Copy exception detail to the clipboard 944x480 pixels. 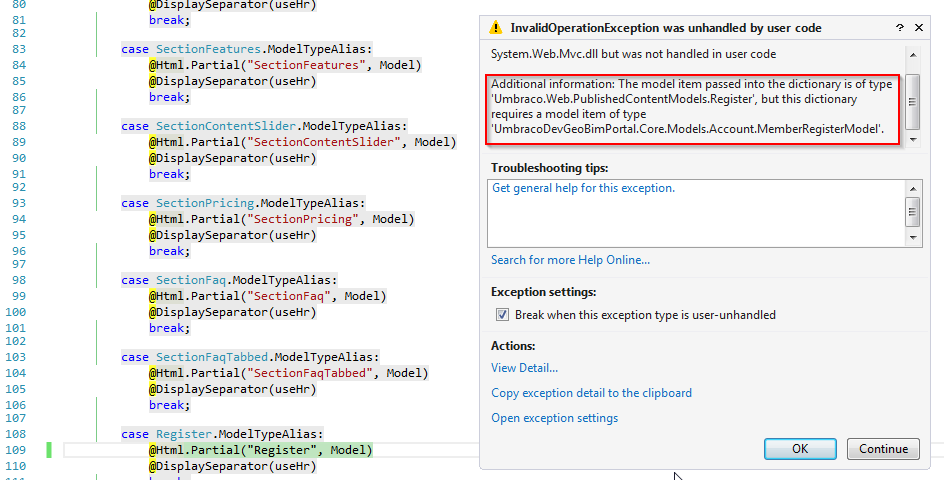coord(591,393)
